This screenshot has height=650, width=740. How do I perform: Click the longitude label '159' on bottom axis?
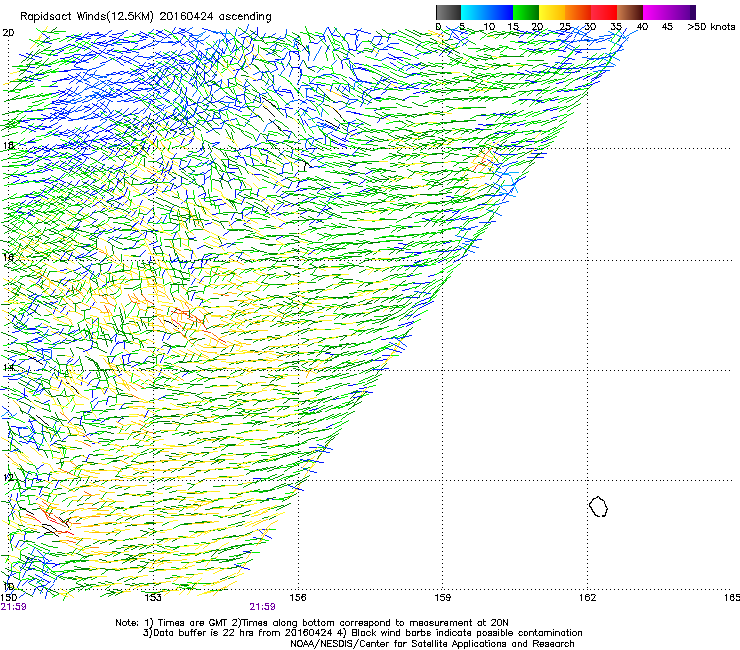coord(442,598)
